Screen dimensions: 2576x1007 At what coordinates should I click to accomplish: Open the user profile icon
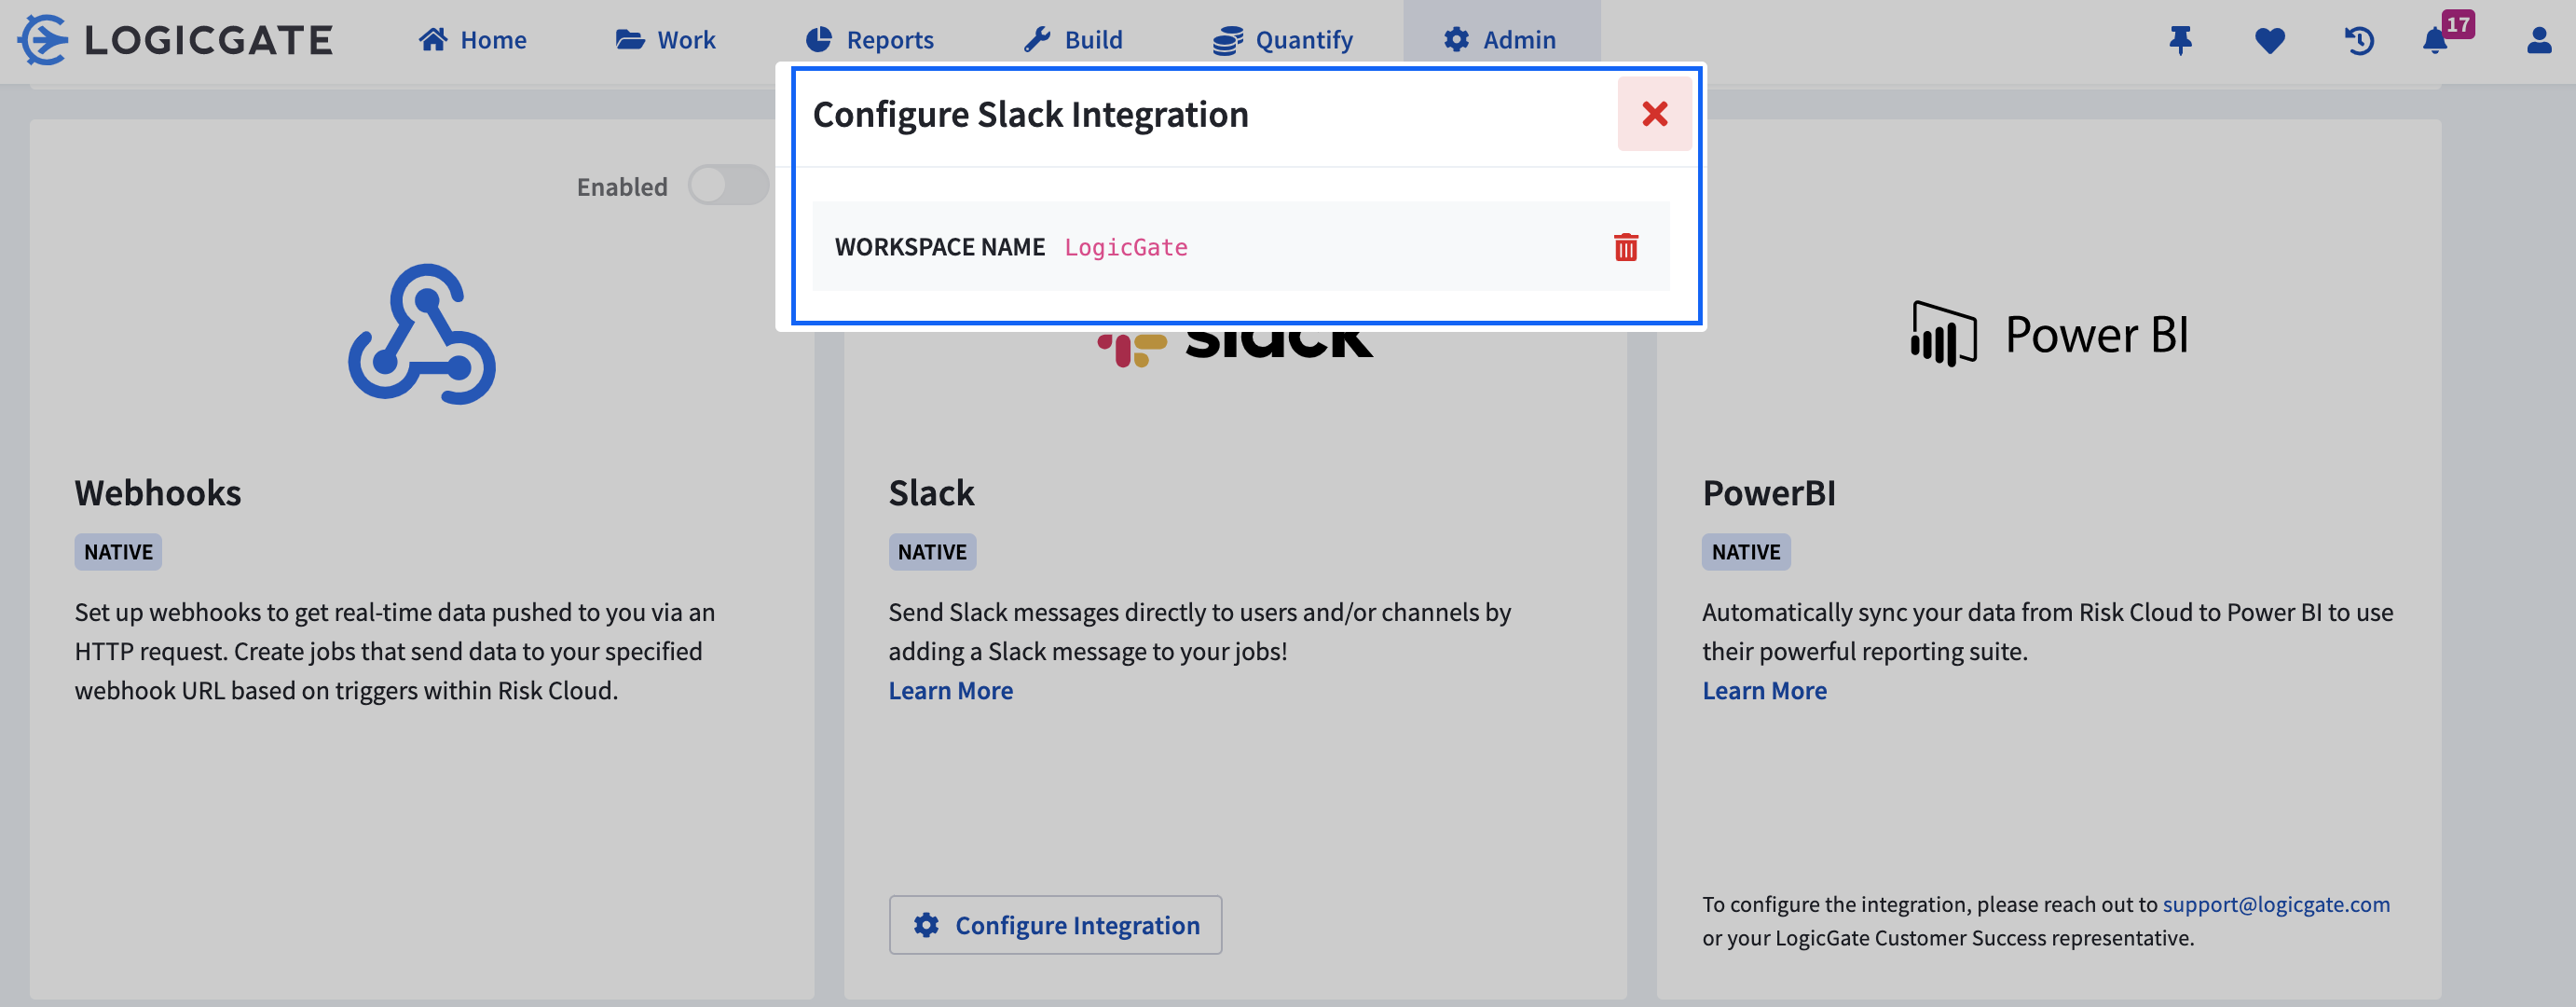coord(2538,40)
